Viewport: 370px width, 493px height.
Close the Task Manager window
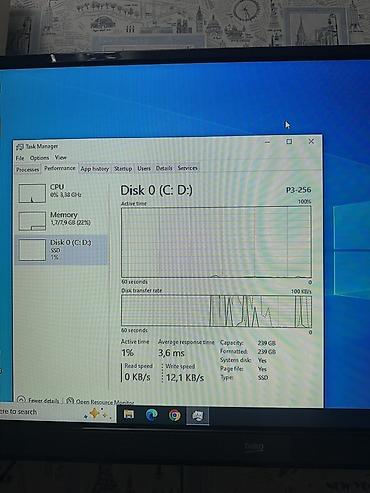(311, 141)
